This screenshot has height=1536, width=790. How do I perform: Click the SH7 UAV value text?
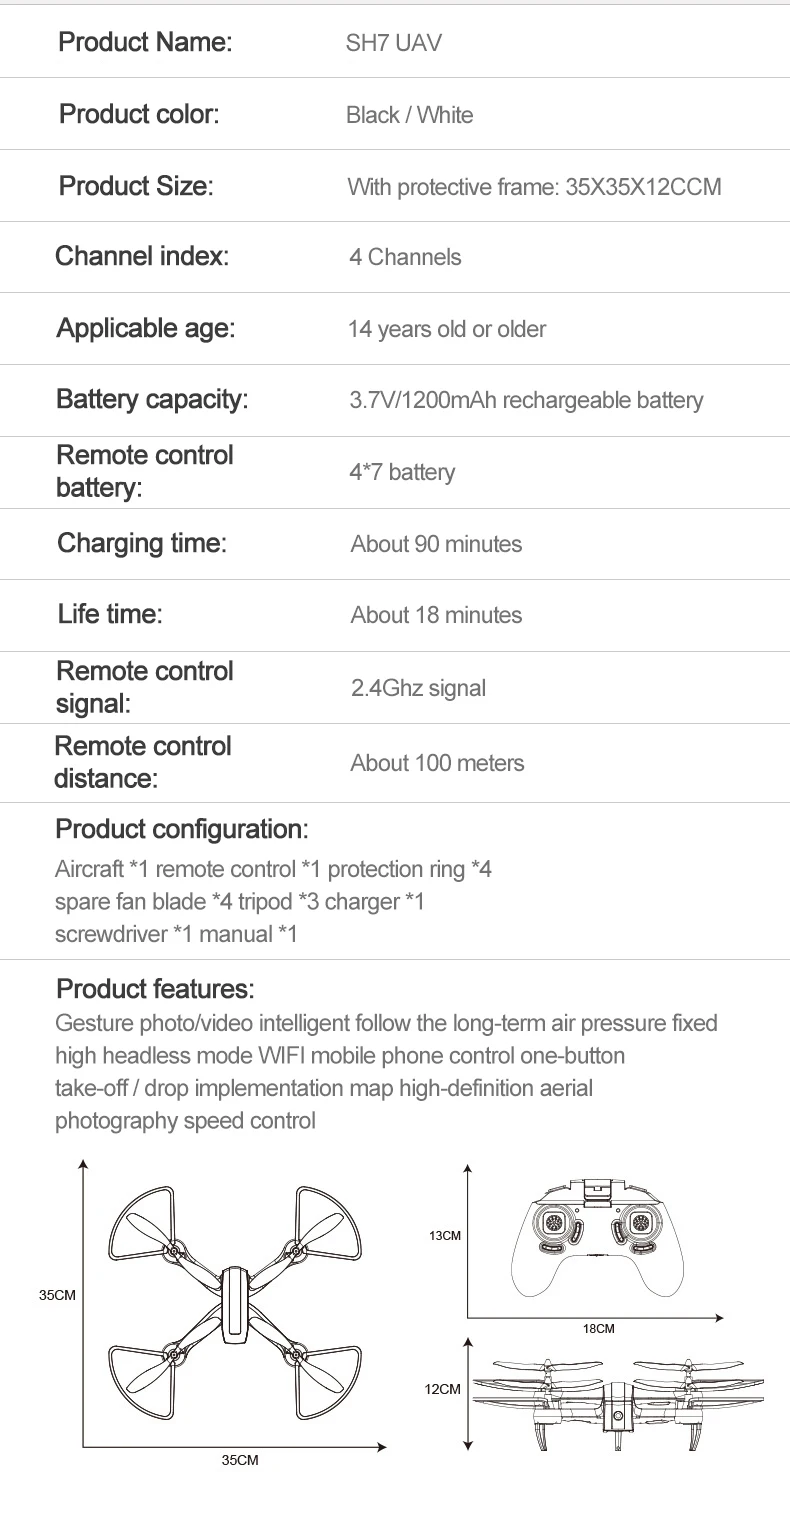pos(393,44)
